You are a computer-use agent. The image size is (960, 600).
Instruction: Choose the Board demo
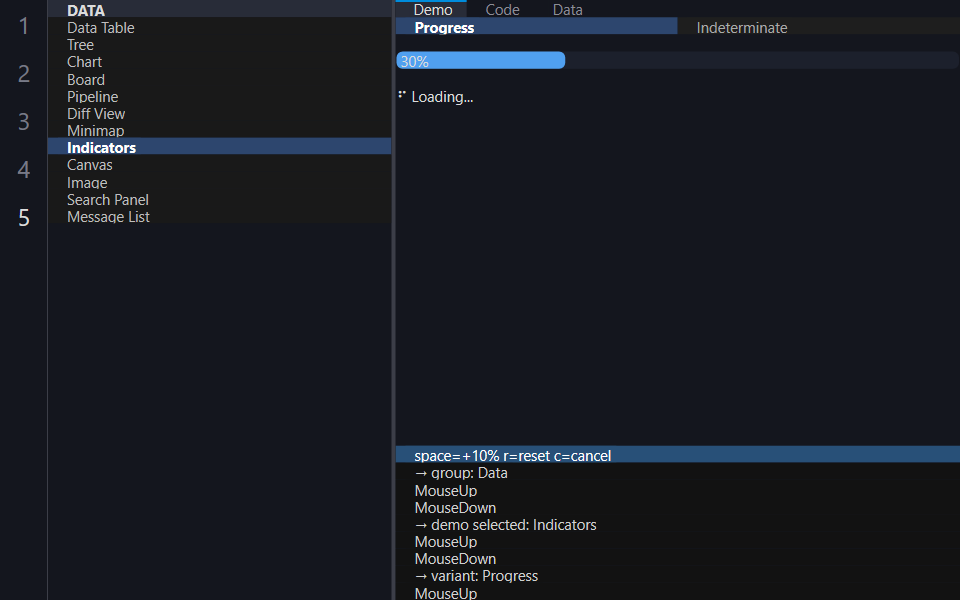pyautogui.click(x=219, y=80)
